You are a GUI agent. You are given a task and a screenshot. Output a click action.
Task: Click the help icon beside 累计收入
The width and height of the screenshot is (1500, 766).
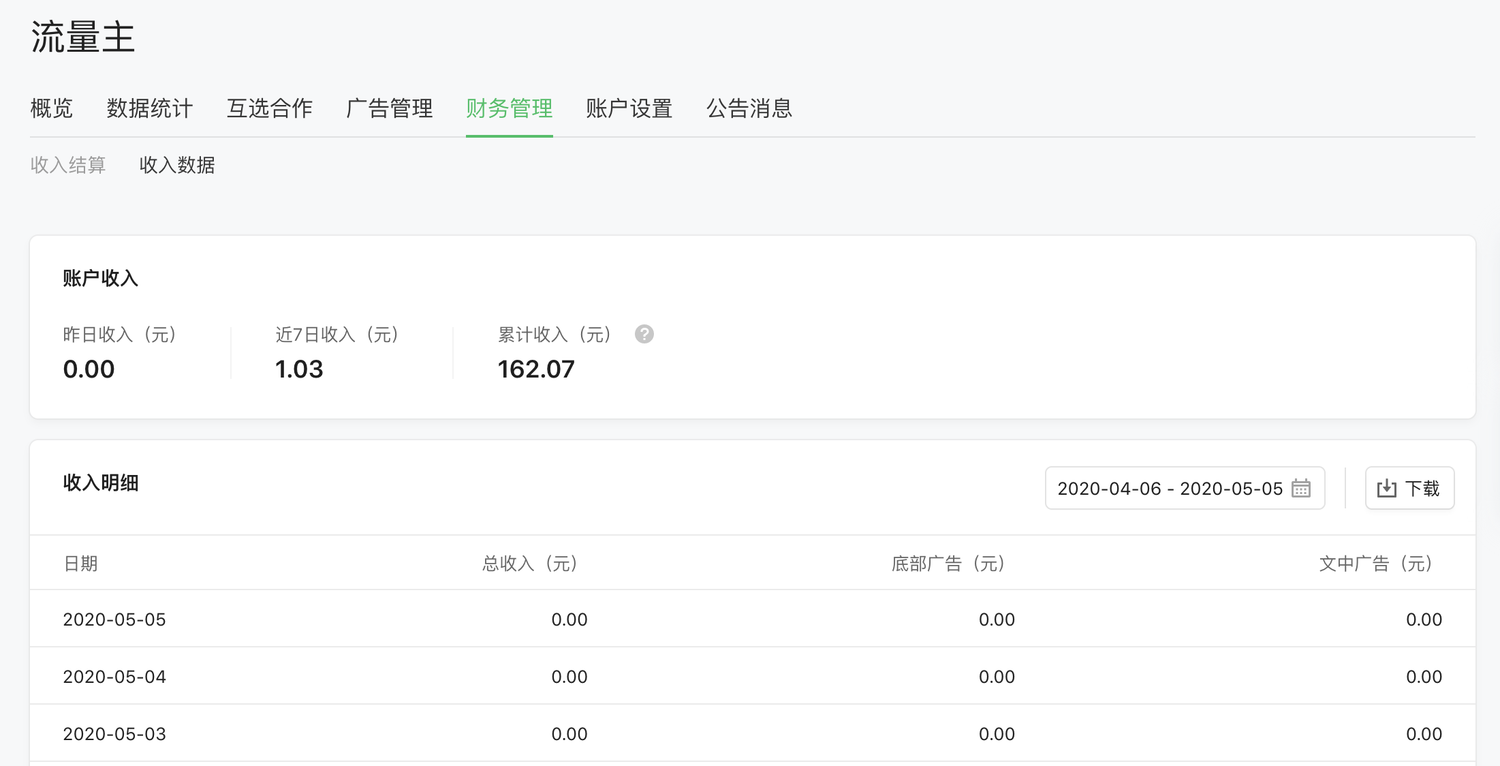coord(644,334)
